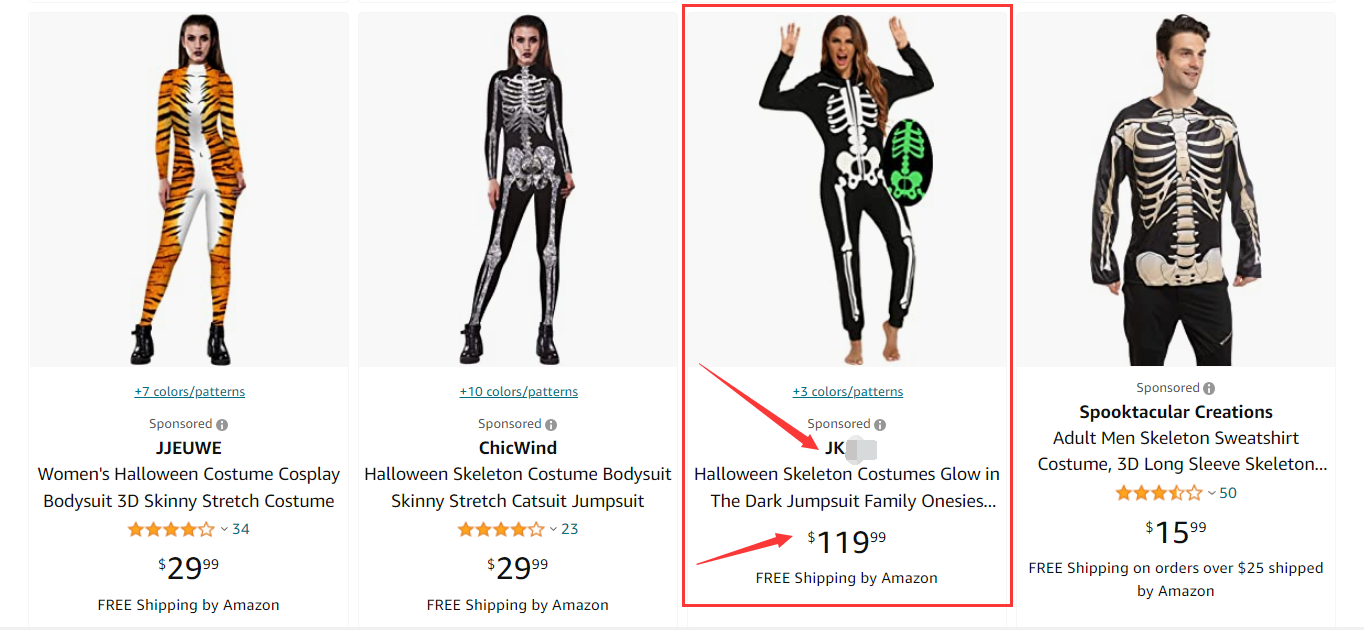Click the star rating of the JJEUWE bodysuit
Image resolution: width=1364 pixels, height=630 pixels.
[171, 529]
